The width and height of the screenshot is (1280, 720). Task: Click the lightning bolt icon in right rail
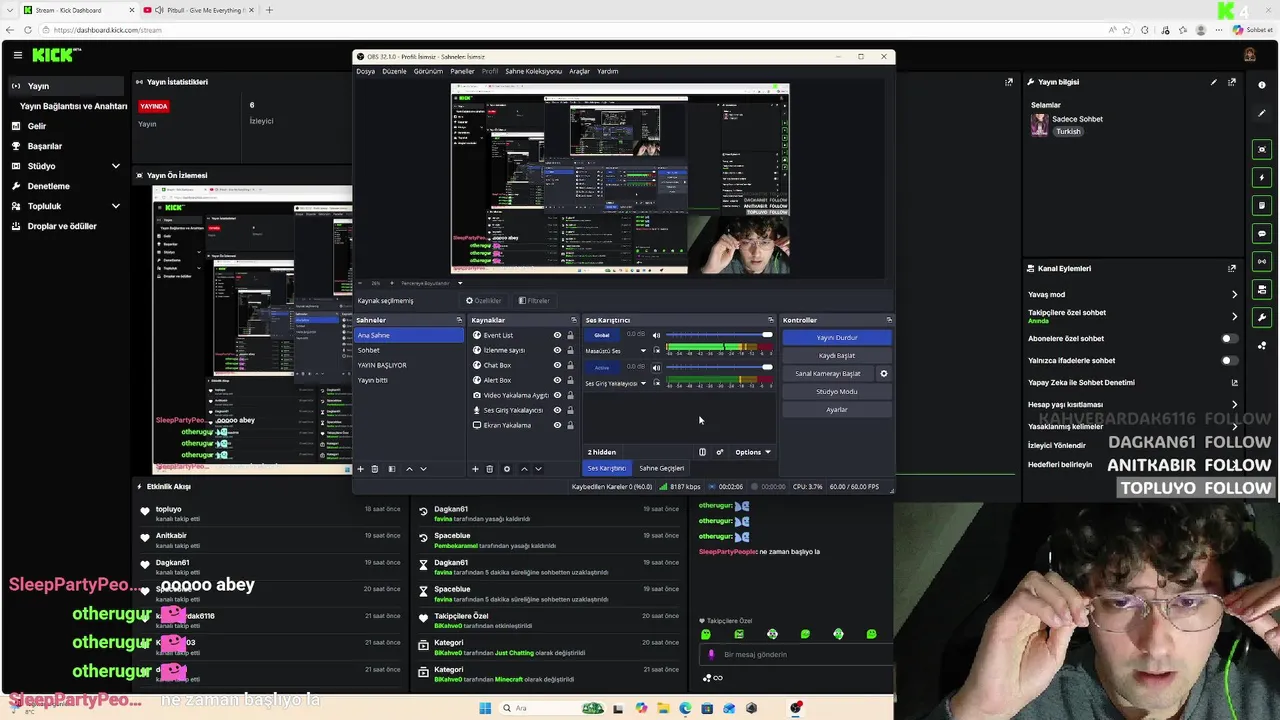pos(1262,177)
